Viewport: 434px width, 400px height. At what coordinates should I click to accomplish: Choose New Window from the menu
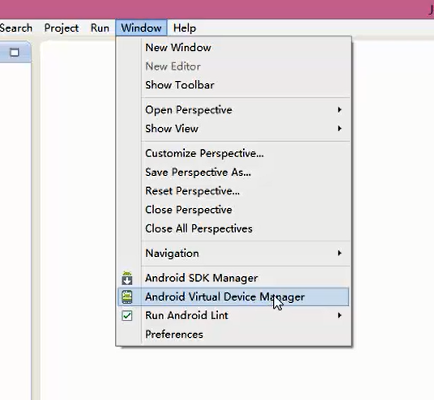coord(233,47)
